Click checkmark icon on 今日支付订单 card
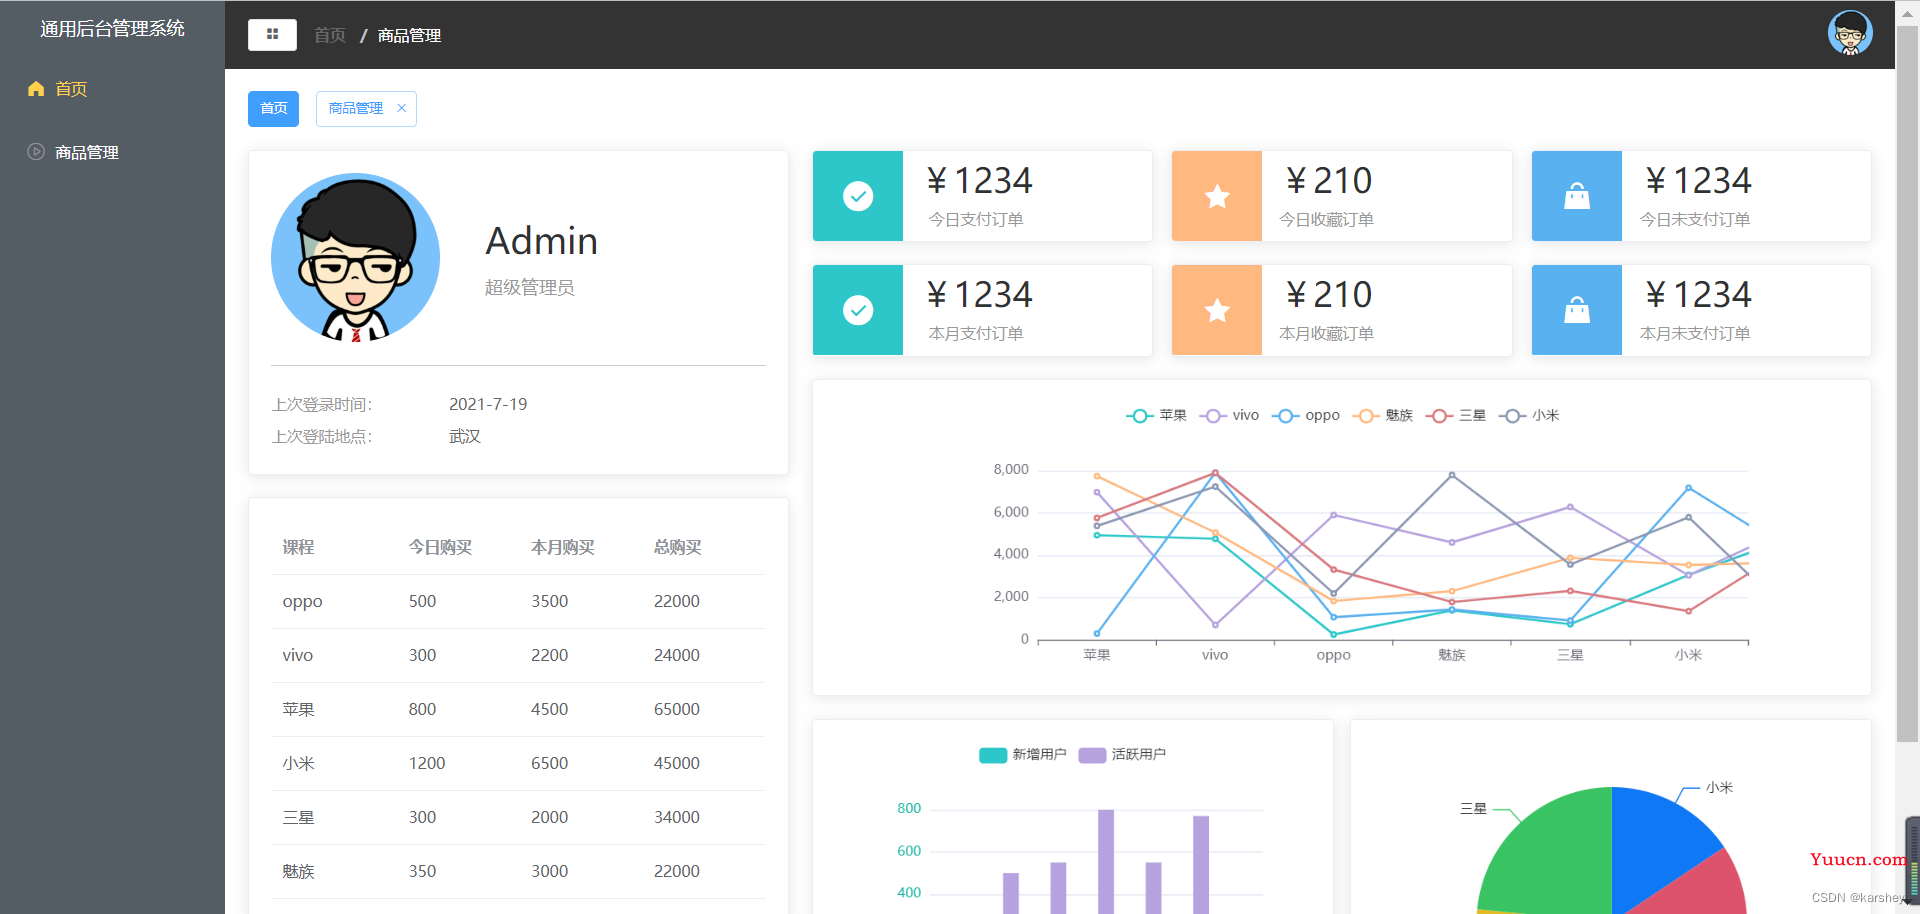This screenshot has height=914, width=1920. point(858,196)
